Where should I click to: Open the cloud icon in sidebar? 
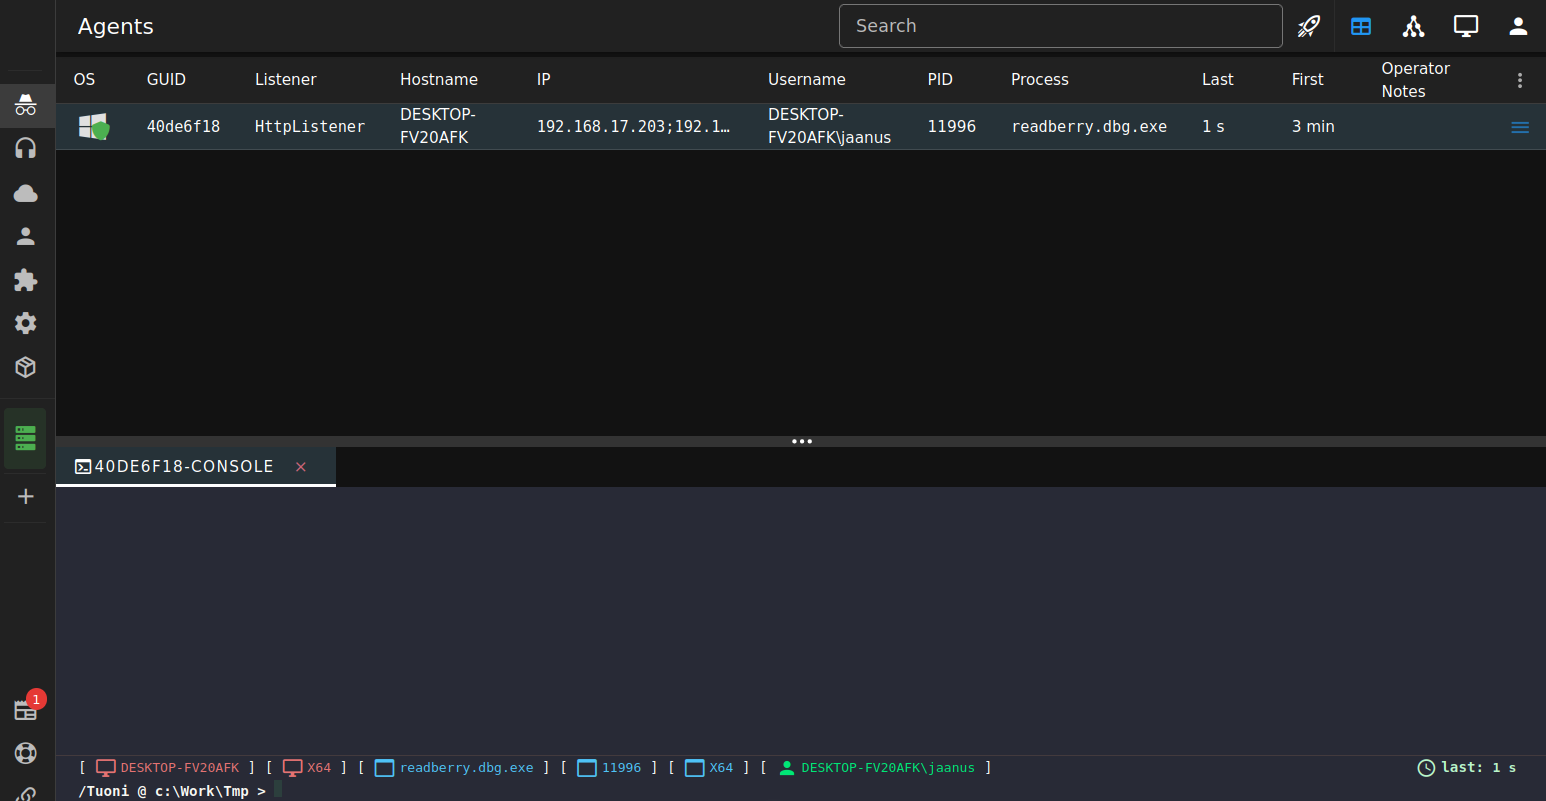click(26, 193)
